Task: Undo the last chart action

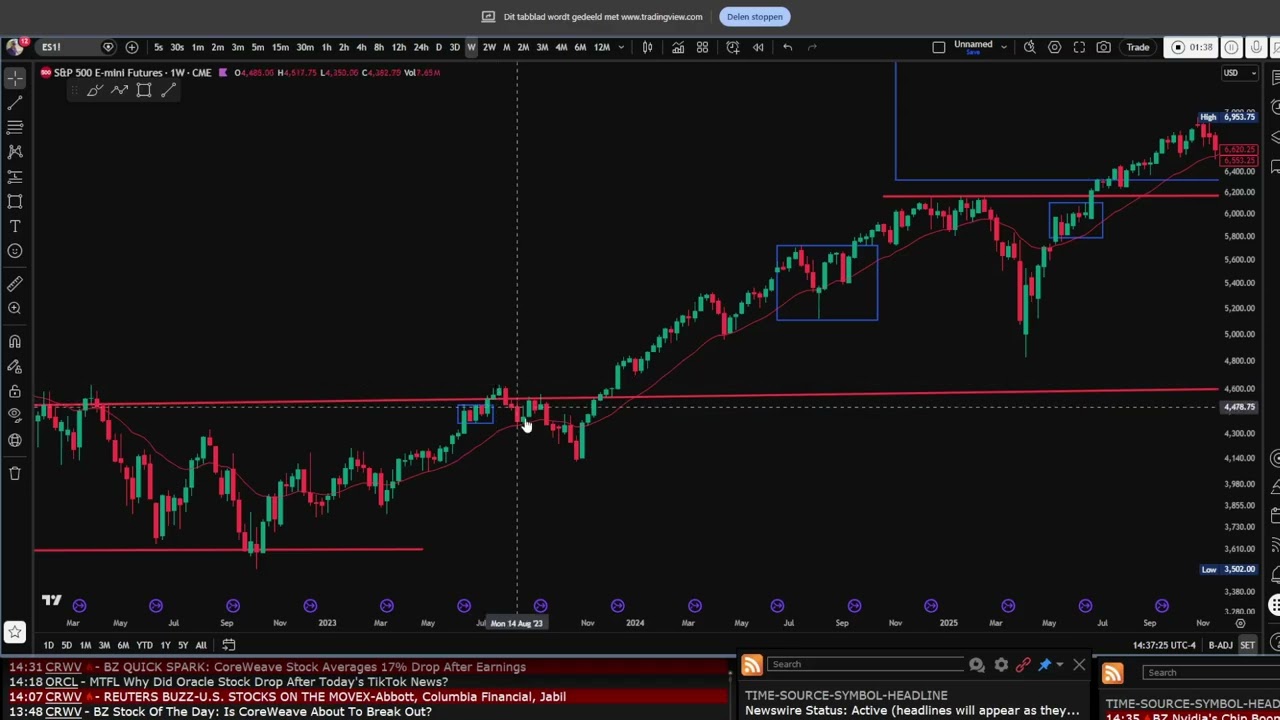Action: tap(788, 47)
